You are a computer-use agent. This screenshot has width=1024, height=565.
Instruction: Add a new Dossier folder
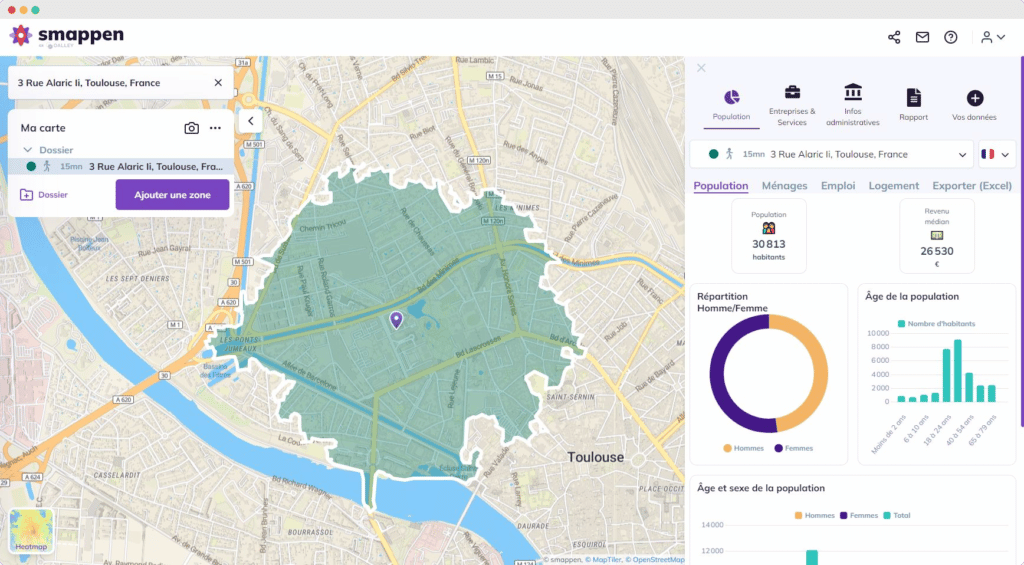click(44, 195)
